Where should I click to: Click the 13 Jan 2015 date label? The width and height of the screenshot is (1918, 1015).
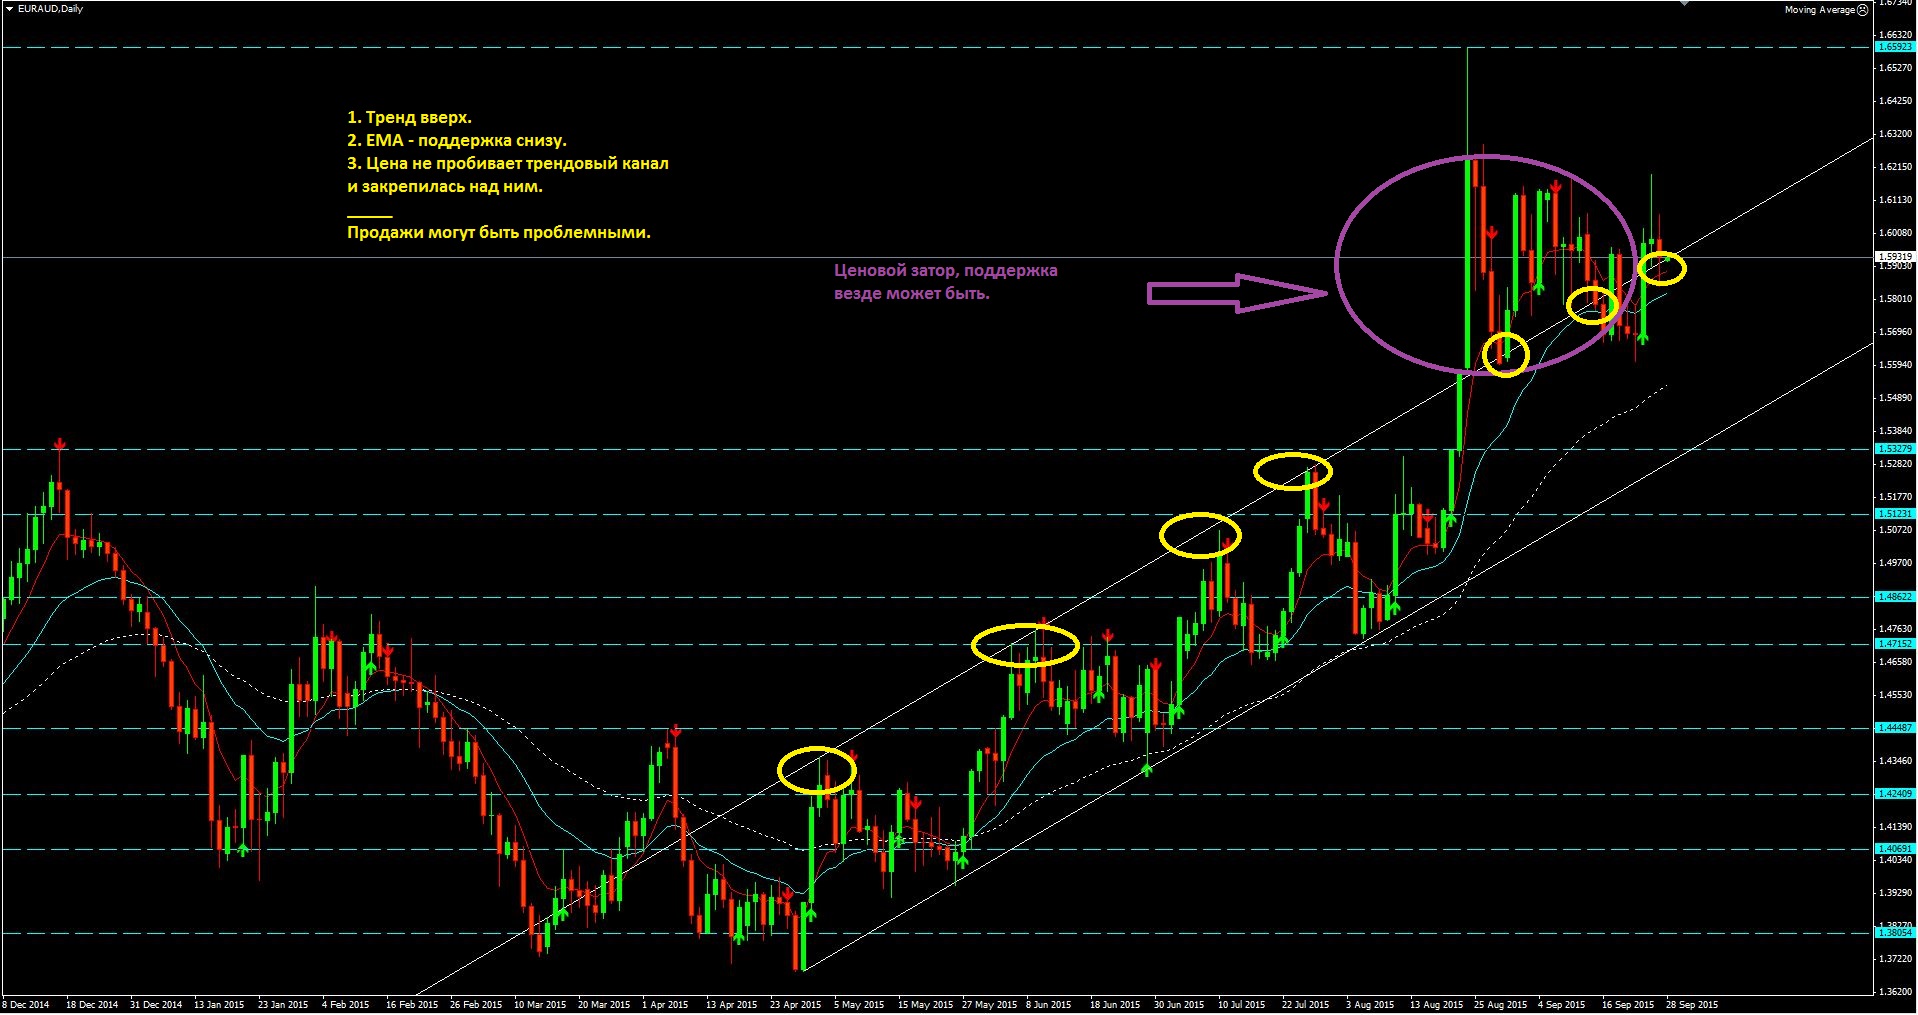click(x=219, y=1005)
